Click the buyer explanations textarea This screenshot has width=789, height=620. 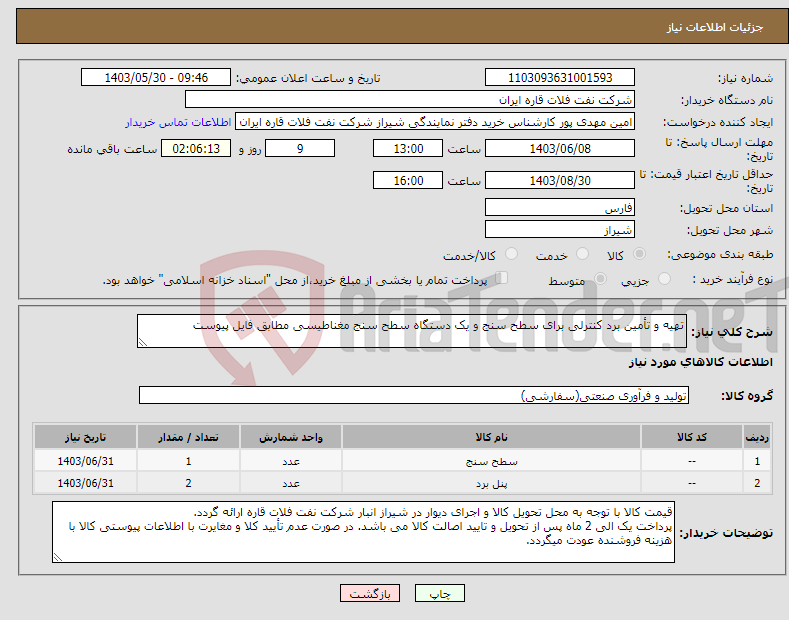[363, 532]
